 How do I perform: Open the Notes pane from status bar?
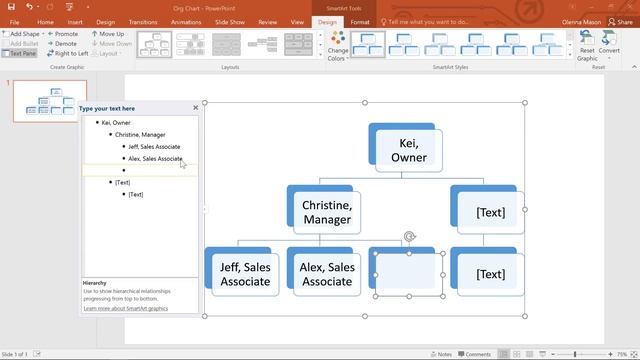[441, 354]
